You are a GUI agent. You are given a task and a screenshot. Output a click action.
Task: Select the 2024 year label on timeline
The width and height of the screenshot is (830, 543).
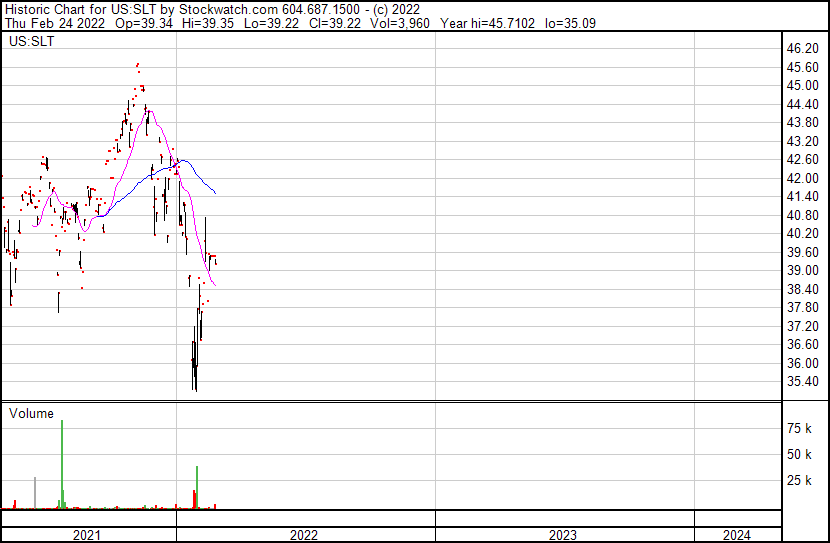[736, 535]
